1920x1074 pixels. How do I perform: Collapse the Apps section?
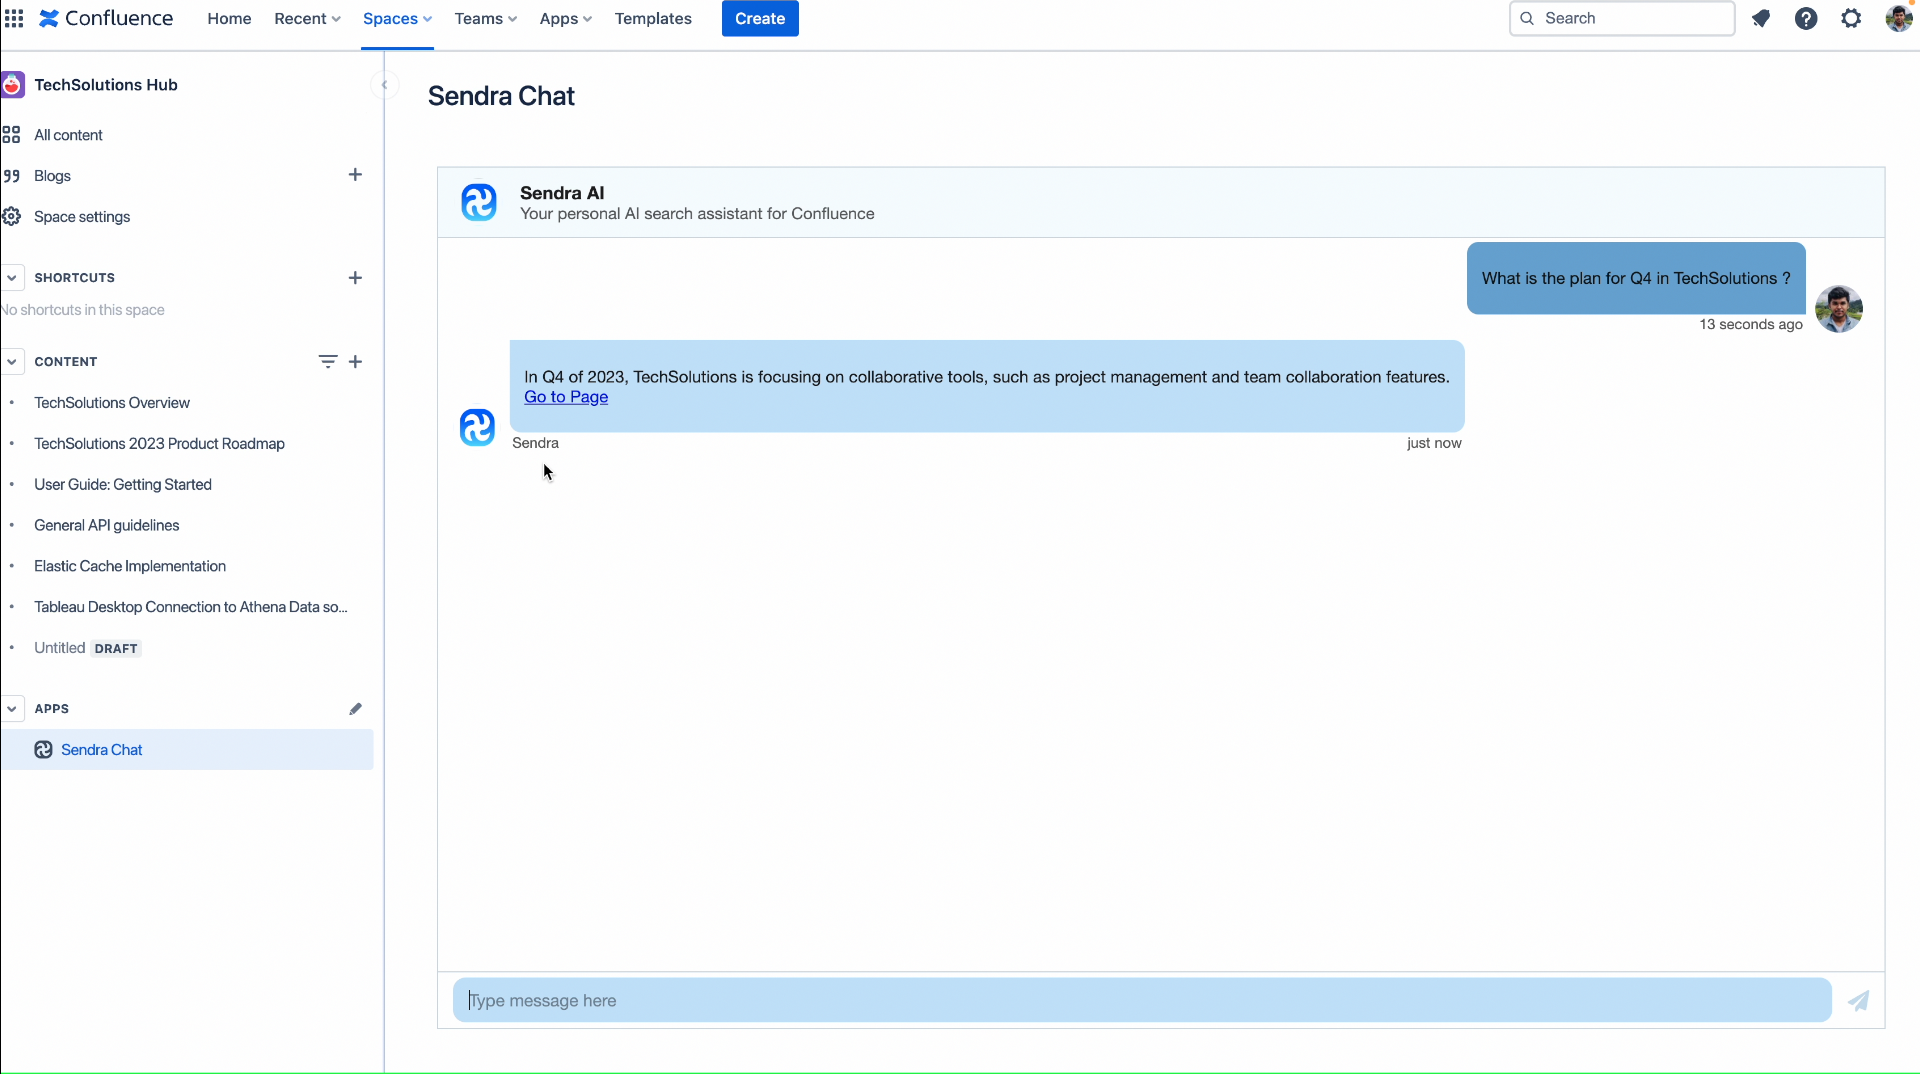[12, 709]
